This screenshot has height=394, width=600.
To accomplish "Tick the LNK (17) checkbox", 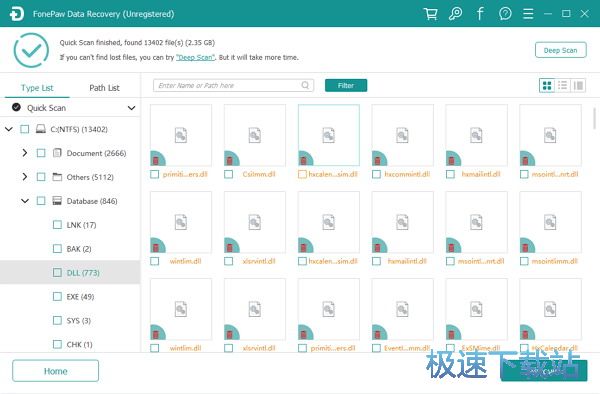I will [57, 225].
